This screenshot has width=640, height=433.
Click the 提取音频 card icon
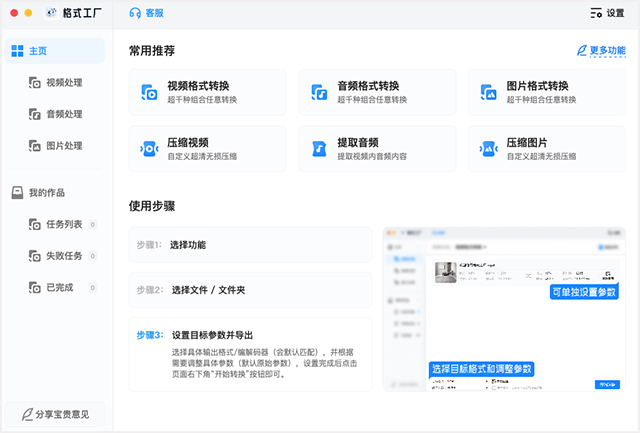click(319, 149)
